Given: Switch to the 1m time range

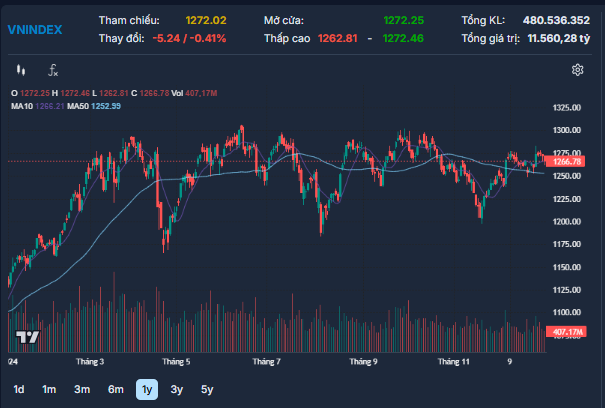Looking at the screenshot, I should pos(49,389).
